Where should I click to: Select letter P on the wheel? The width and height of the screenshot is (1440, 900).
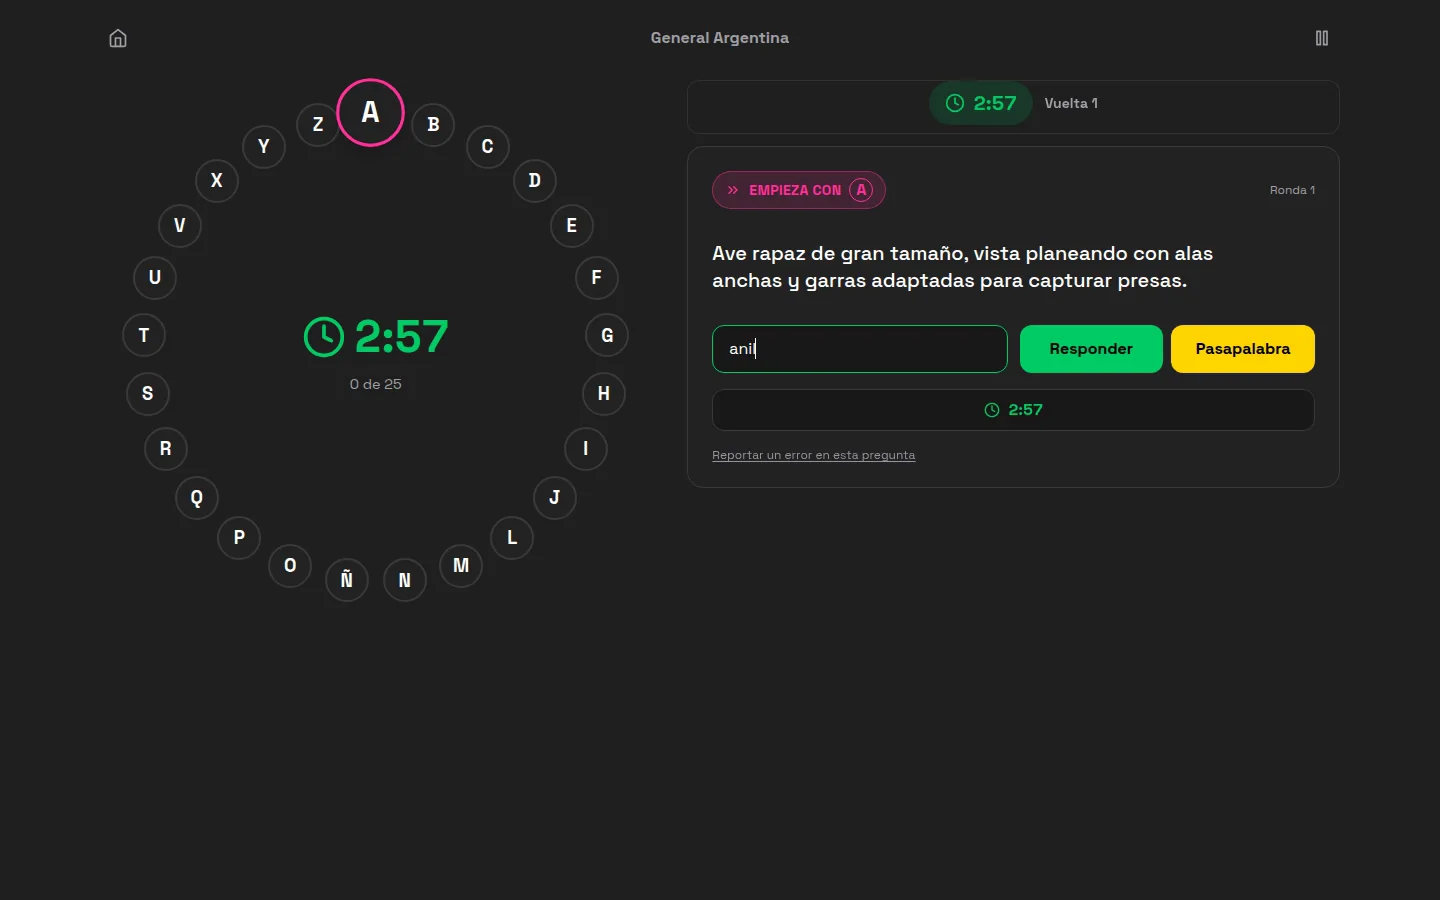click(238, 538)
